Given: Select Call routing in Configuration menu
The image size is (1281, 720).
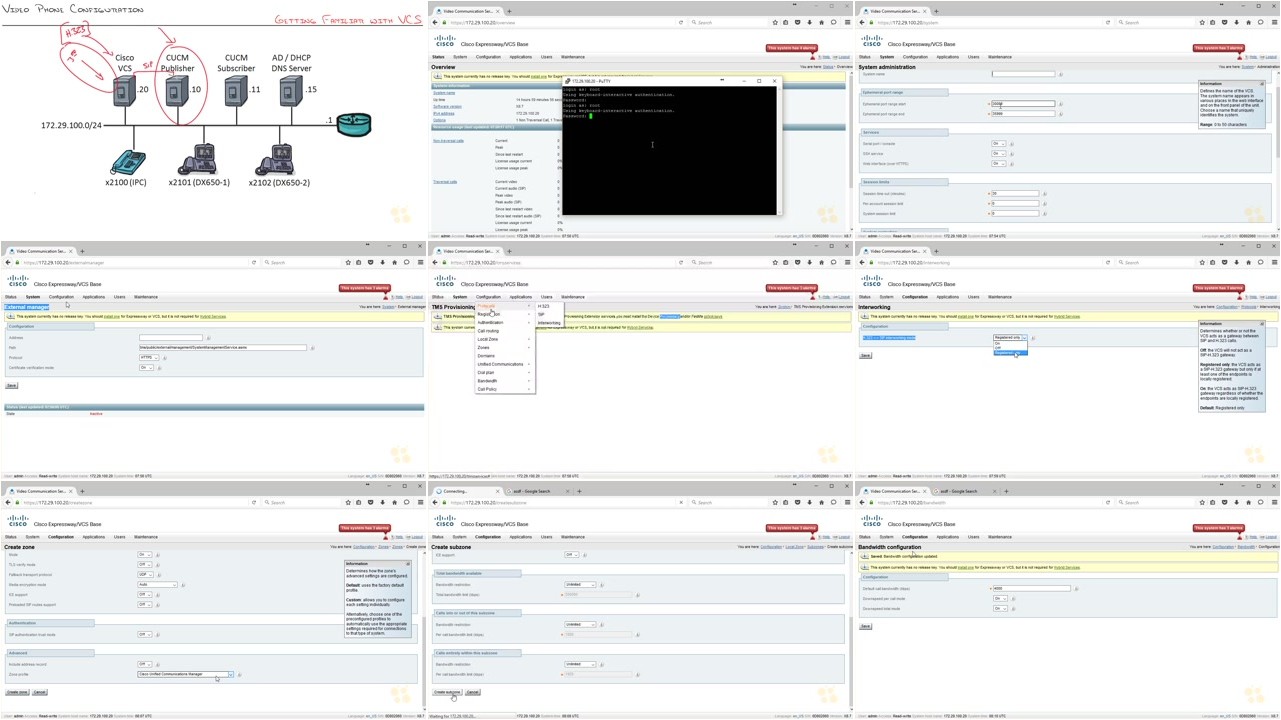Looking at the screenshot, I should tap(503, 331).
